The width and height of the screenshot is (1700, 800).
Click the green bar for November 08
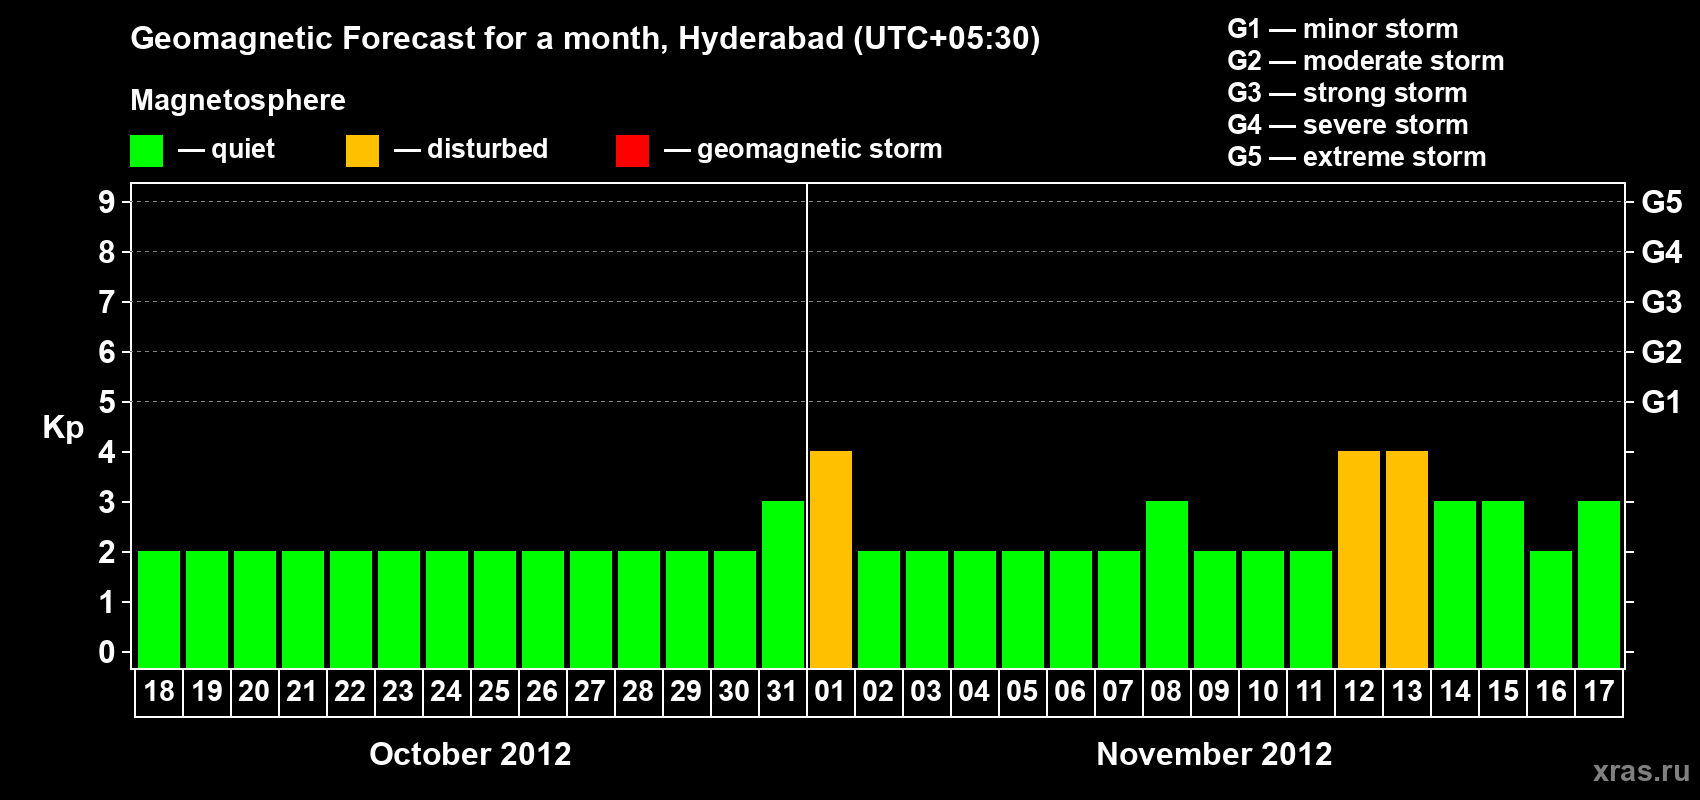[1167, 585]
